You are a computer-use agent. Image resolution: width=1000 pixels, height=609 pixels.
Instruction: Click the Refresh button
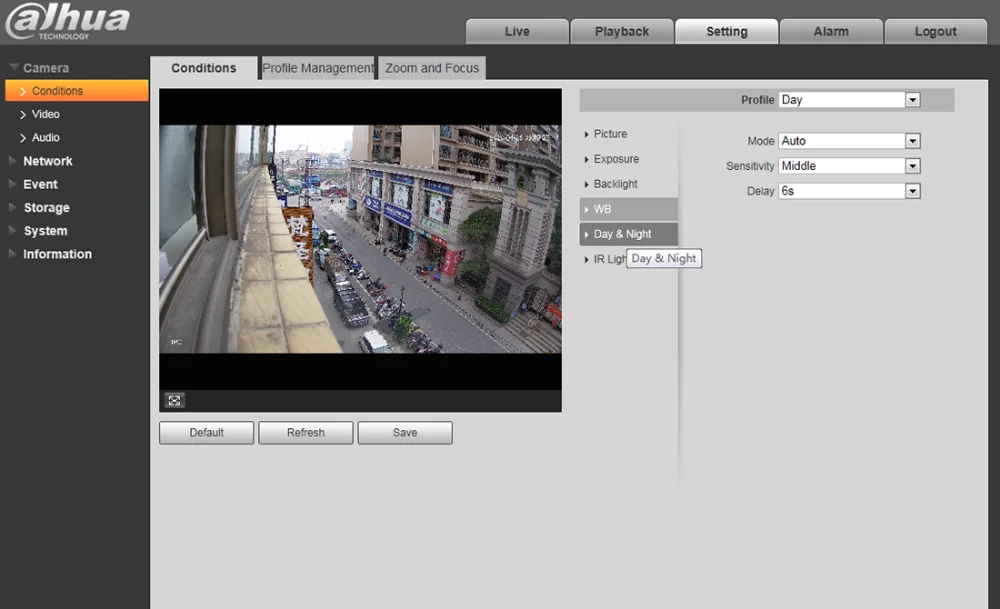tap(305, 433)
